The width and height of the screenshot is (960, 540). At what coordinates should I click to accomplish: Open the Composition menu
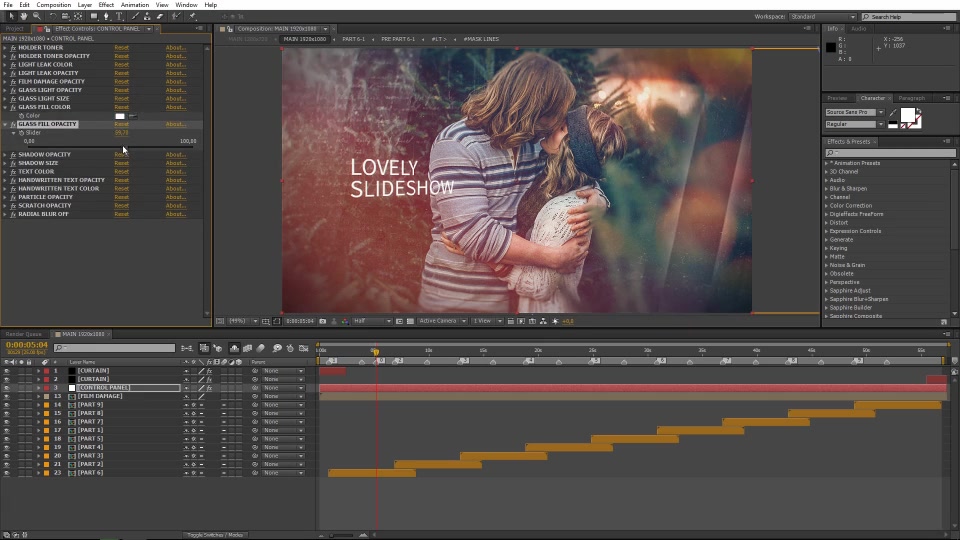point(53,5)
